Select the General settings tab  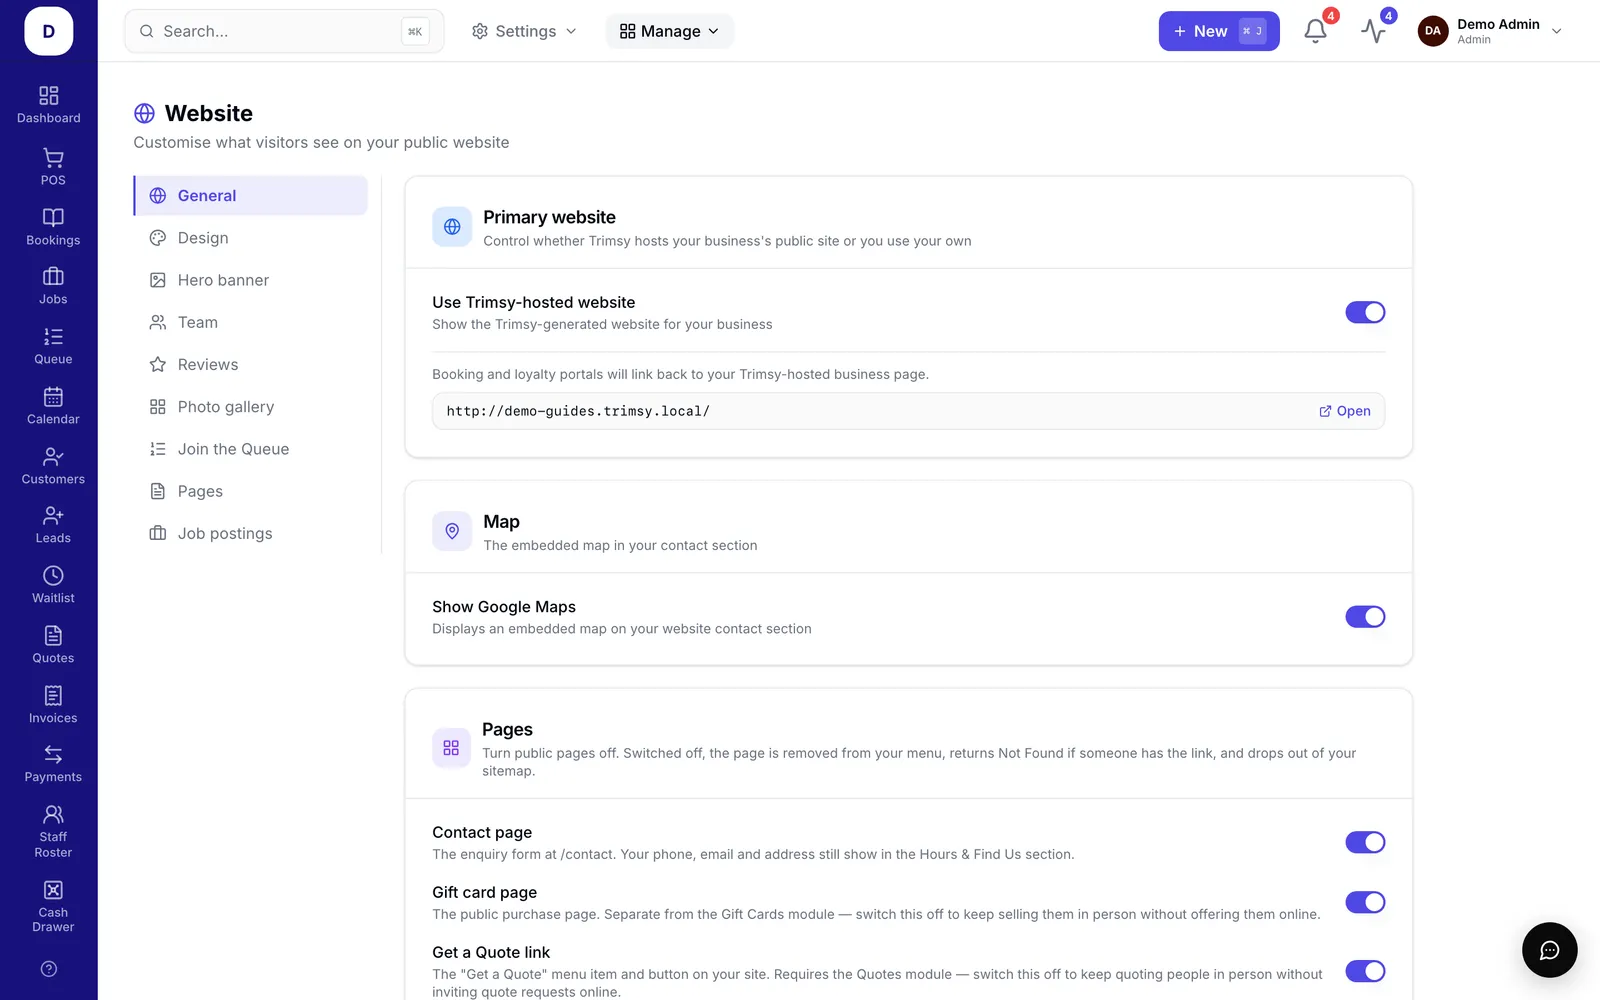(251, 196)
